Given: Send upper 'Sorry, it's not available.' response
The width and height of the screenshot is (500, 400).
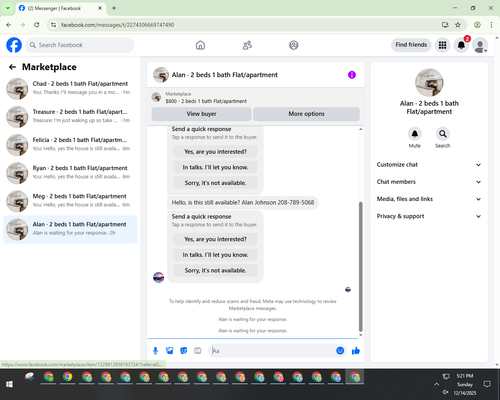Looking at the screenshot, I should (x=215, y=183).
